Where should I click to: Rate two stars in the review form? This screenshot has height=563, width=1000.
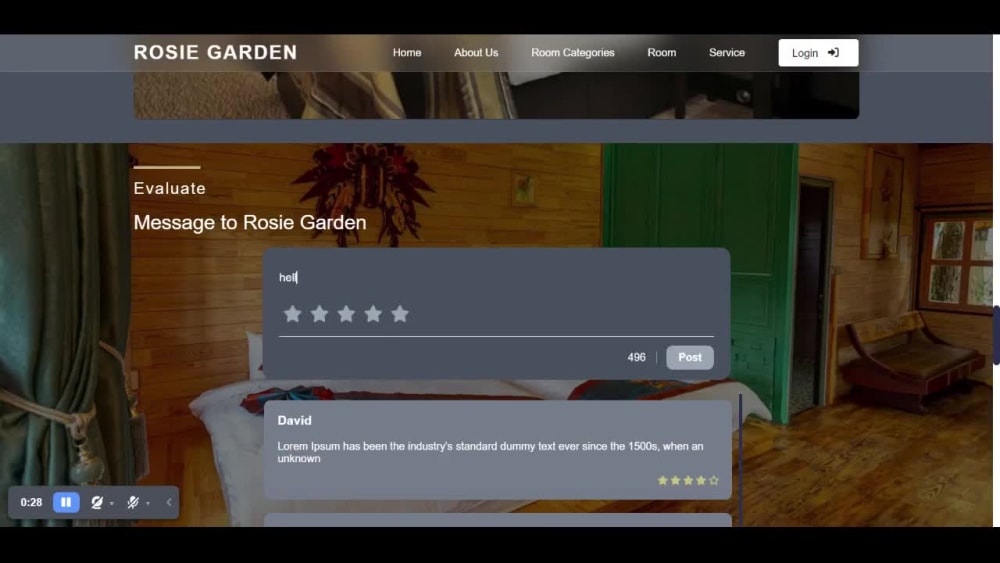(x=320, y=314)
